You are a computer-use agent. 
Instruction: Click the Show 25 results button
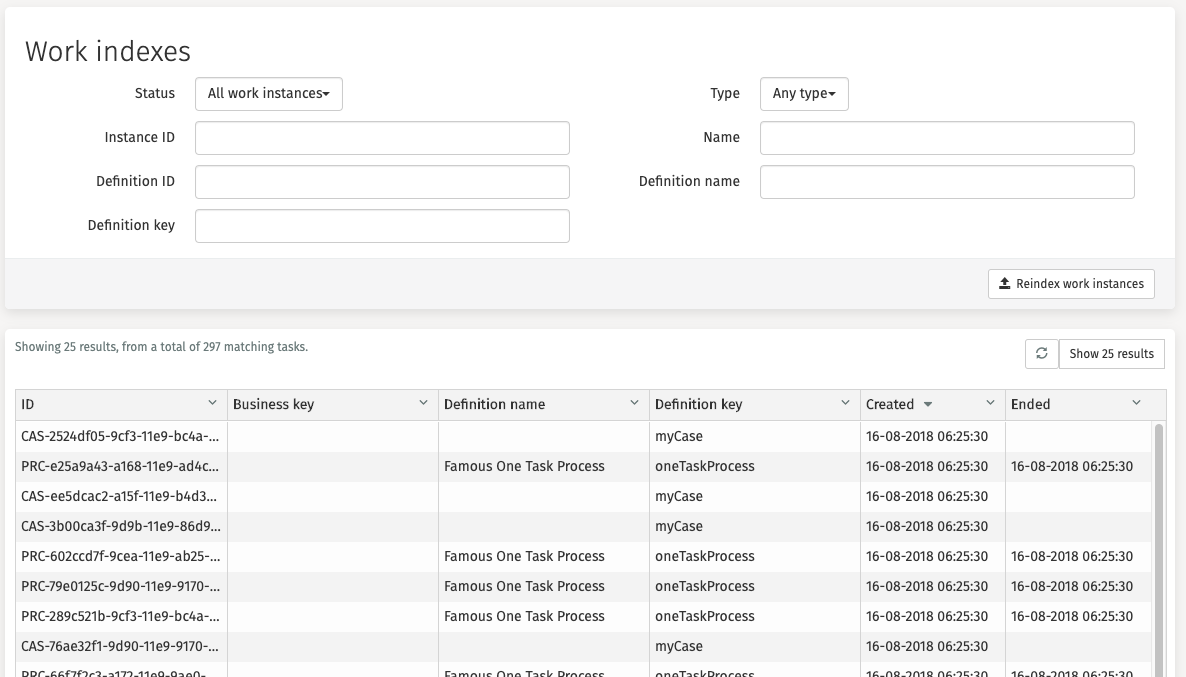click(1111, 353)
